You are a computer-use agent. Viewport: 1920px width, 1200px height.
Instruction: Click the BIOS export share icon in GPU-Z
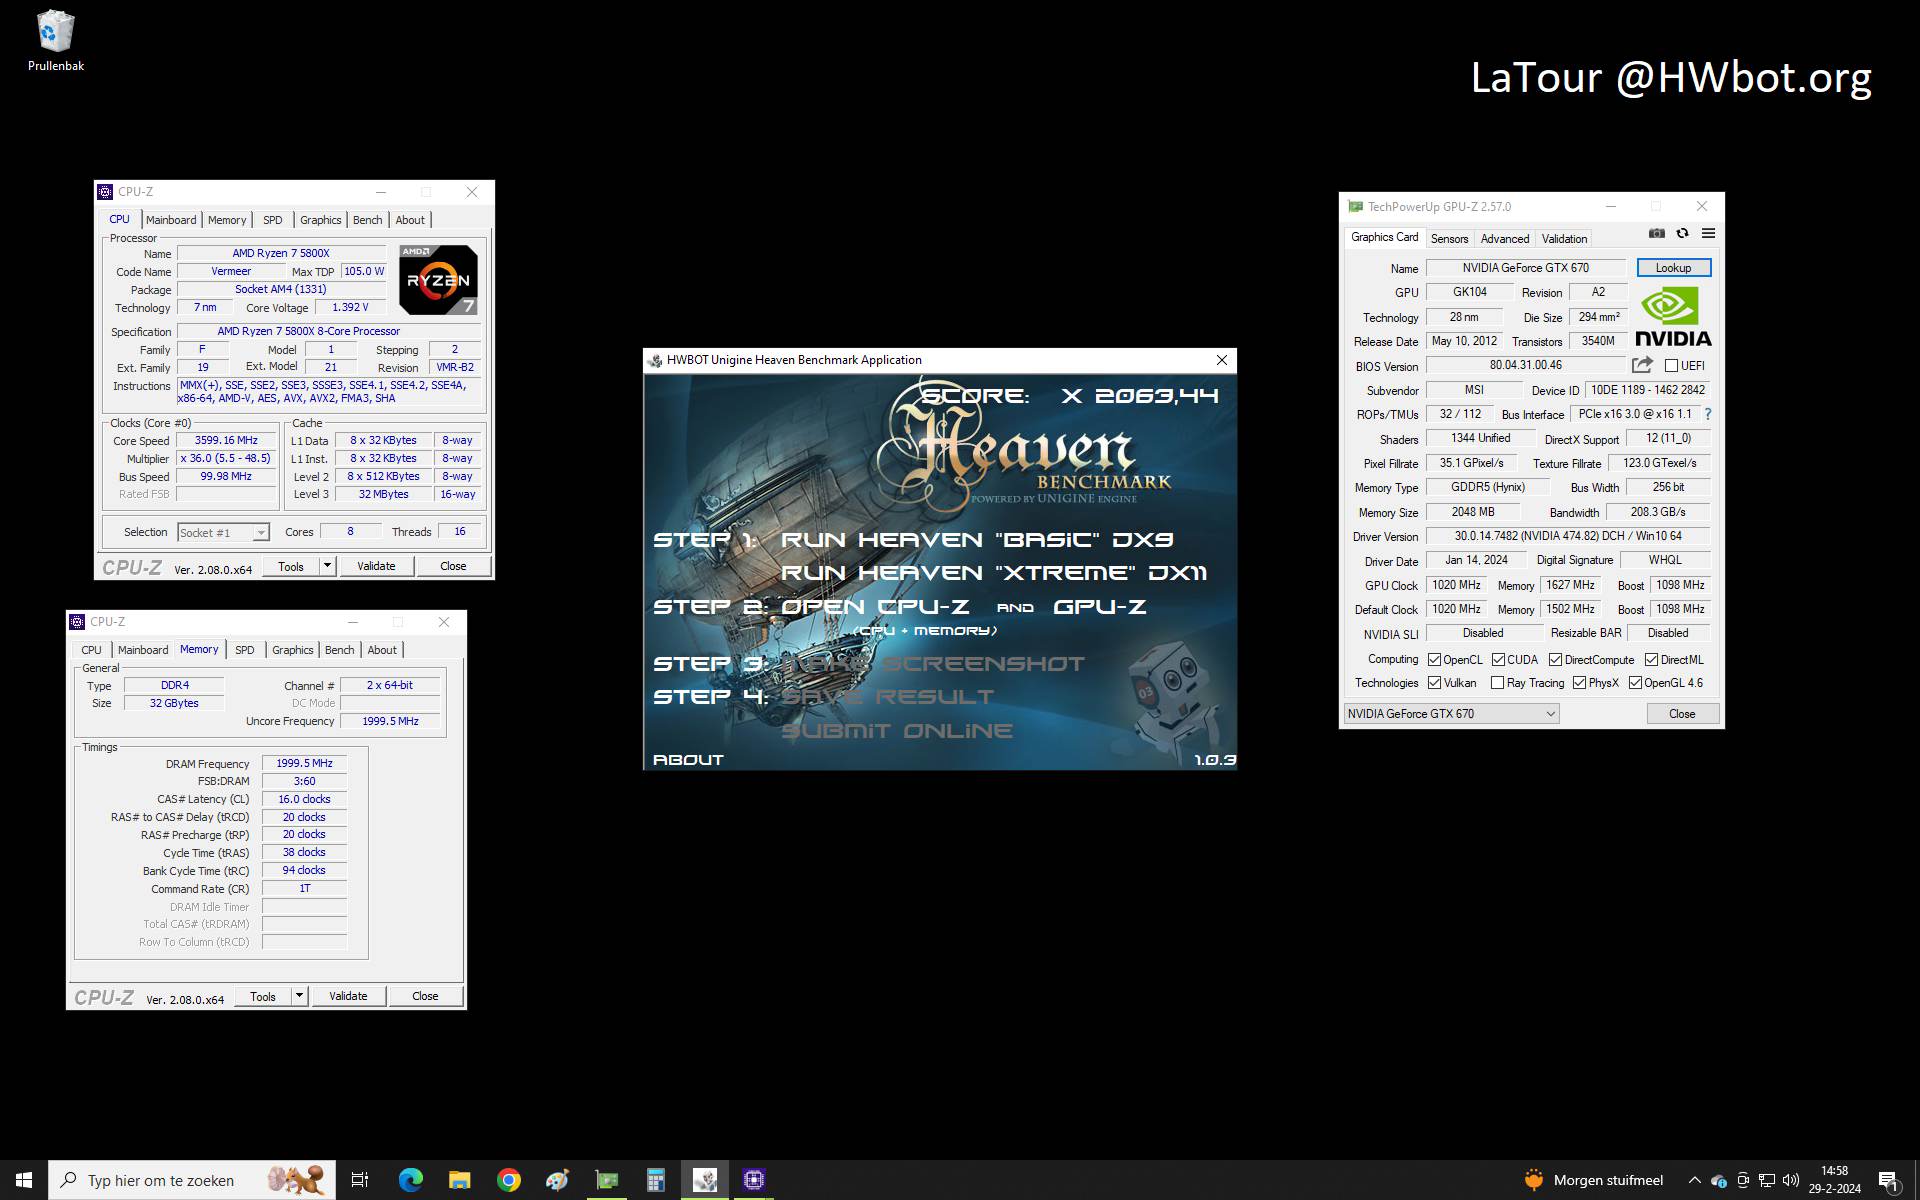(x=1642, y=365)
